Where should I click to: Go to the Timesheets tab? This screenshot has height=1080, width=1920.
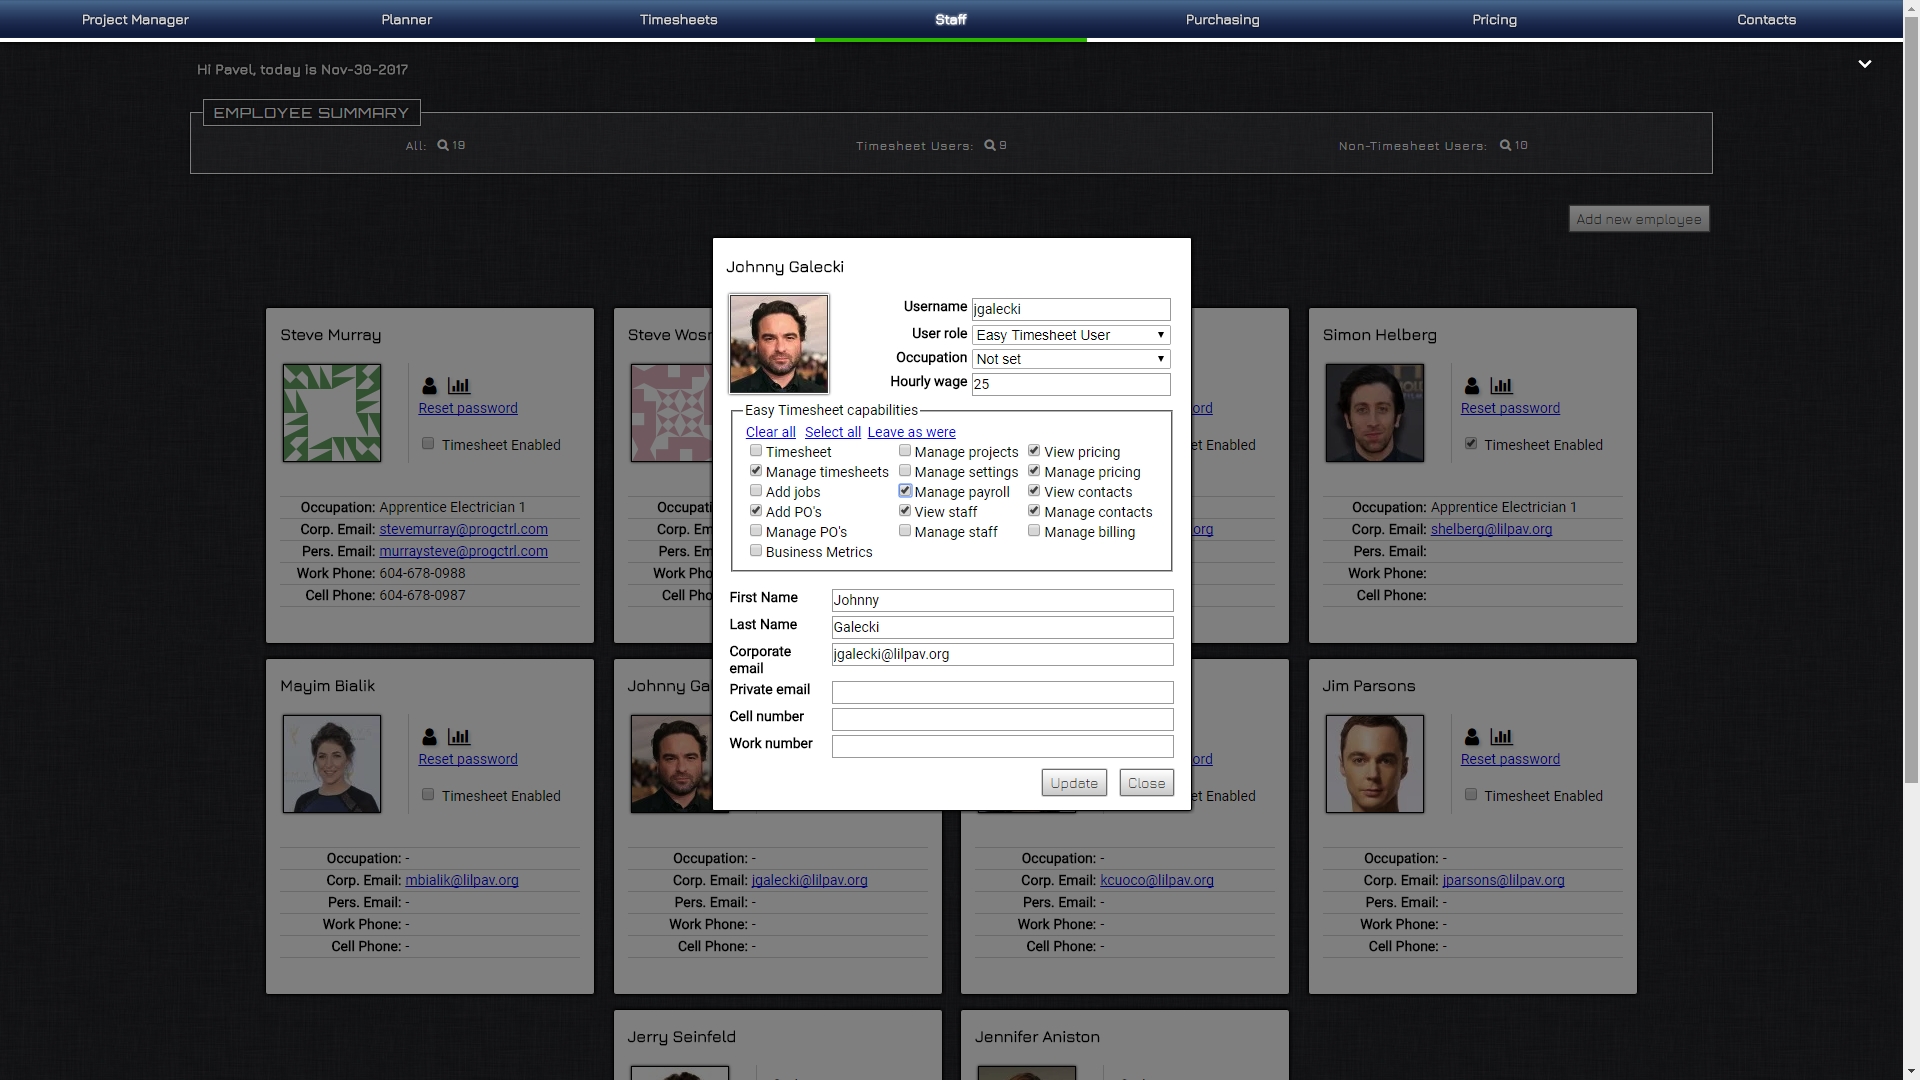[679, 20]
